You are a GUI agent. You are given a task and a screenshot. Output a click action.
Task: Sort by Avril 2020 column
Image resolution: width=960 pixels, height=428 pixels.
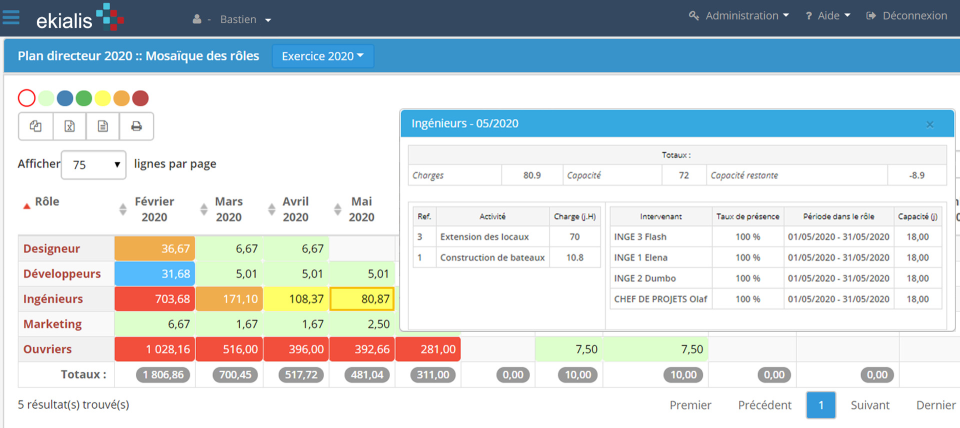point(295,209)
